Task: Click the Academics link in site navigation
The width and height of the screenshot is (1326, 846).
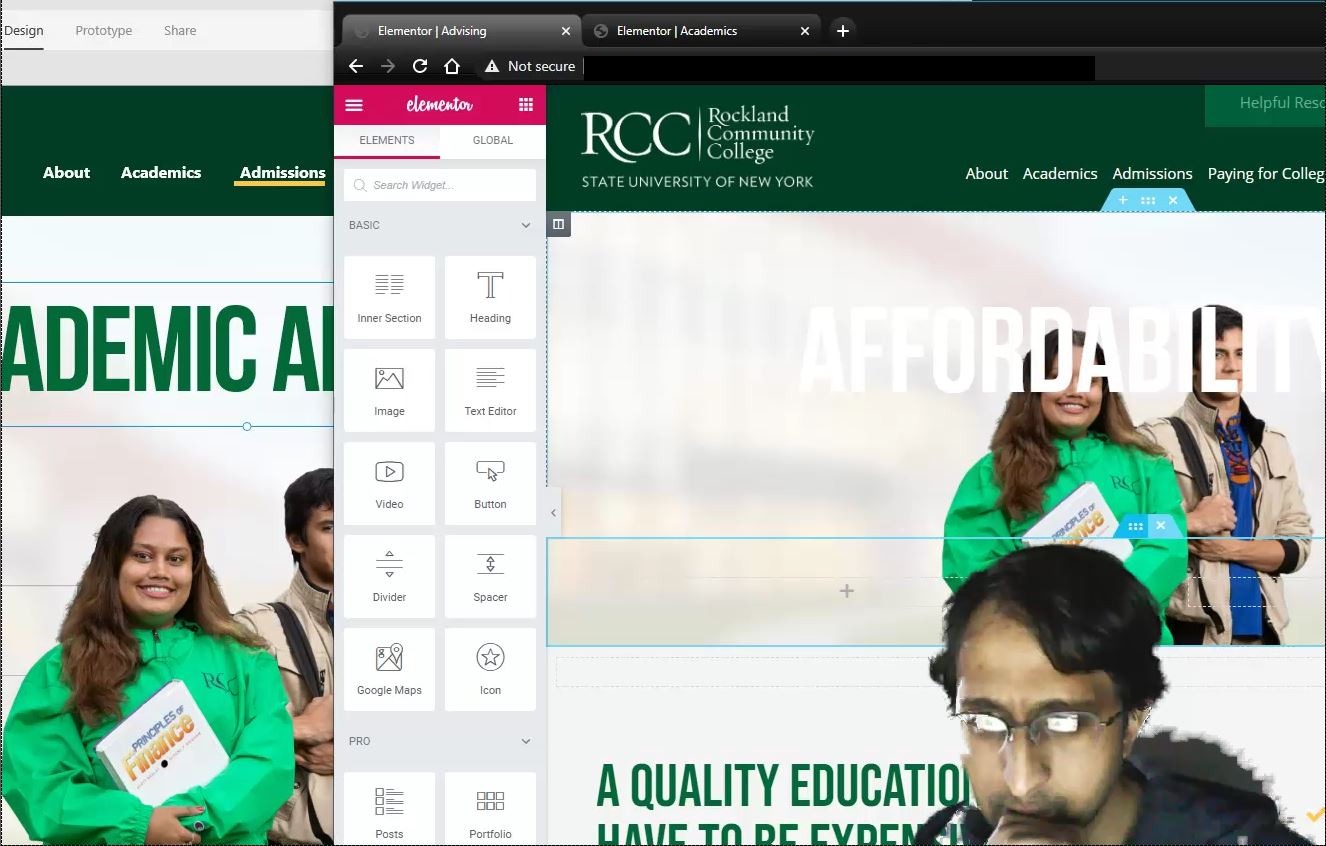Action: (1059, 174)
